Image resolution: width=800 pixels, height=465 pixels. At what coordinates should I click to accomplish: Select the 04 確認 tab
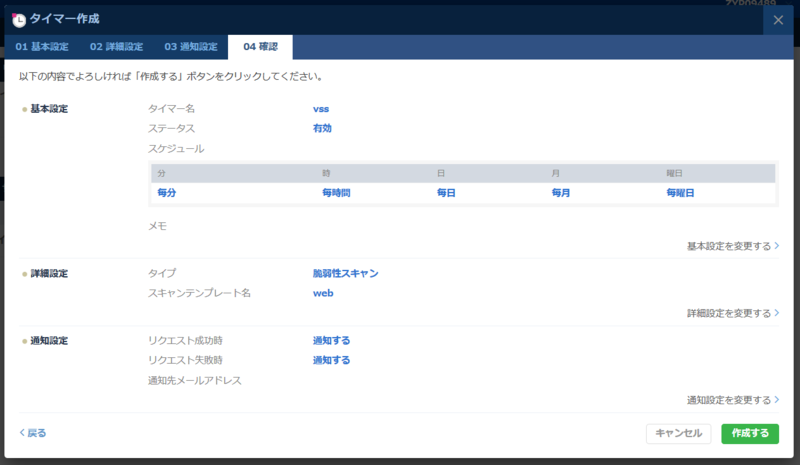pos(260,47)
